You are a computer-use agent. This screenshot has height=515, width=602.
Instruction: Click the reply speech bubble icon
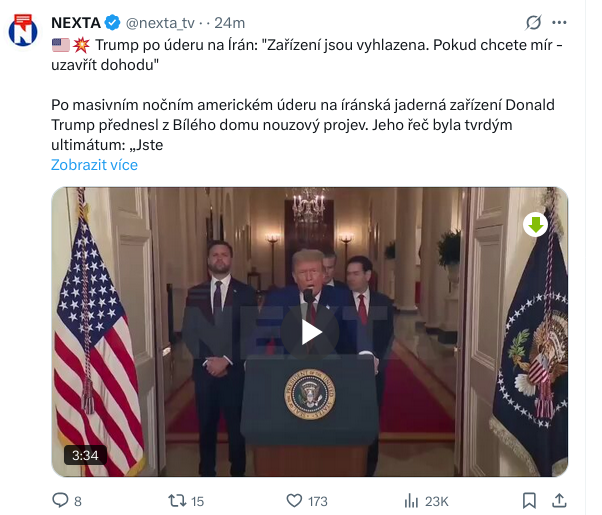pos(60,500)
